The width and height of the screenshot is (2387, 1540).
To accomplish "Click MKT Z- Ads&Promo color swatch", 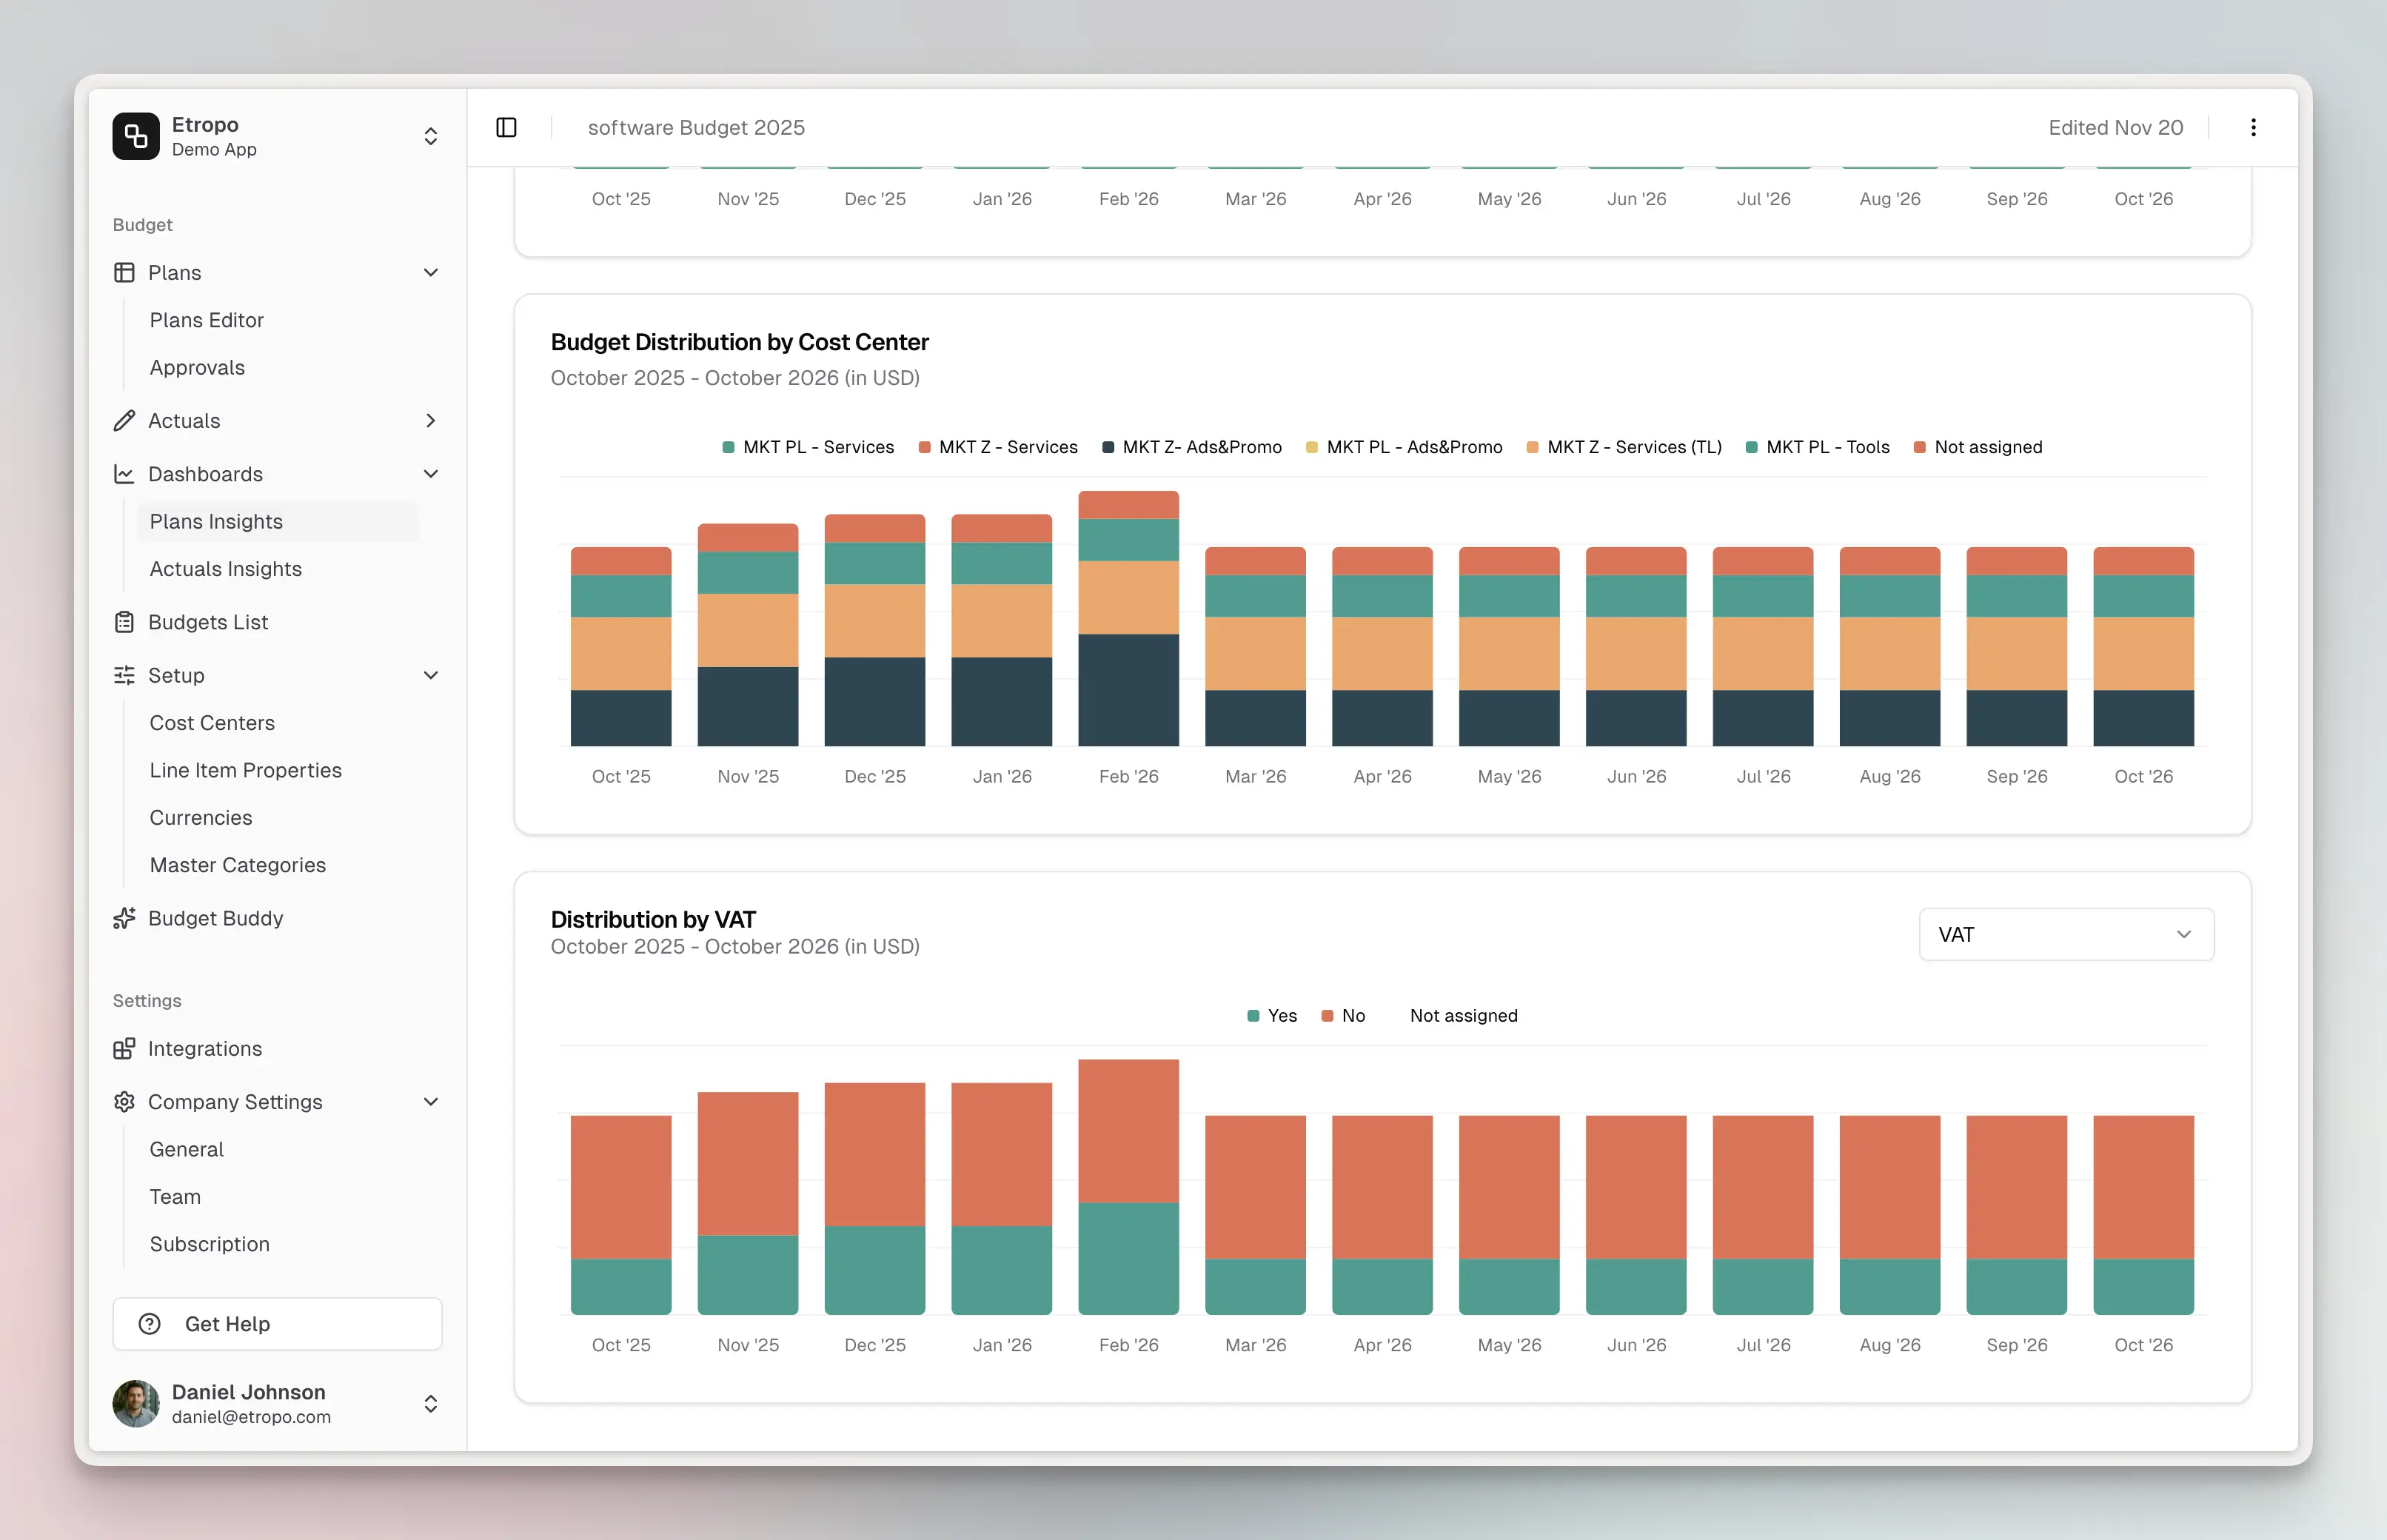I will point(1108,447).
